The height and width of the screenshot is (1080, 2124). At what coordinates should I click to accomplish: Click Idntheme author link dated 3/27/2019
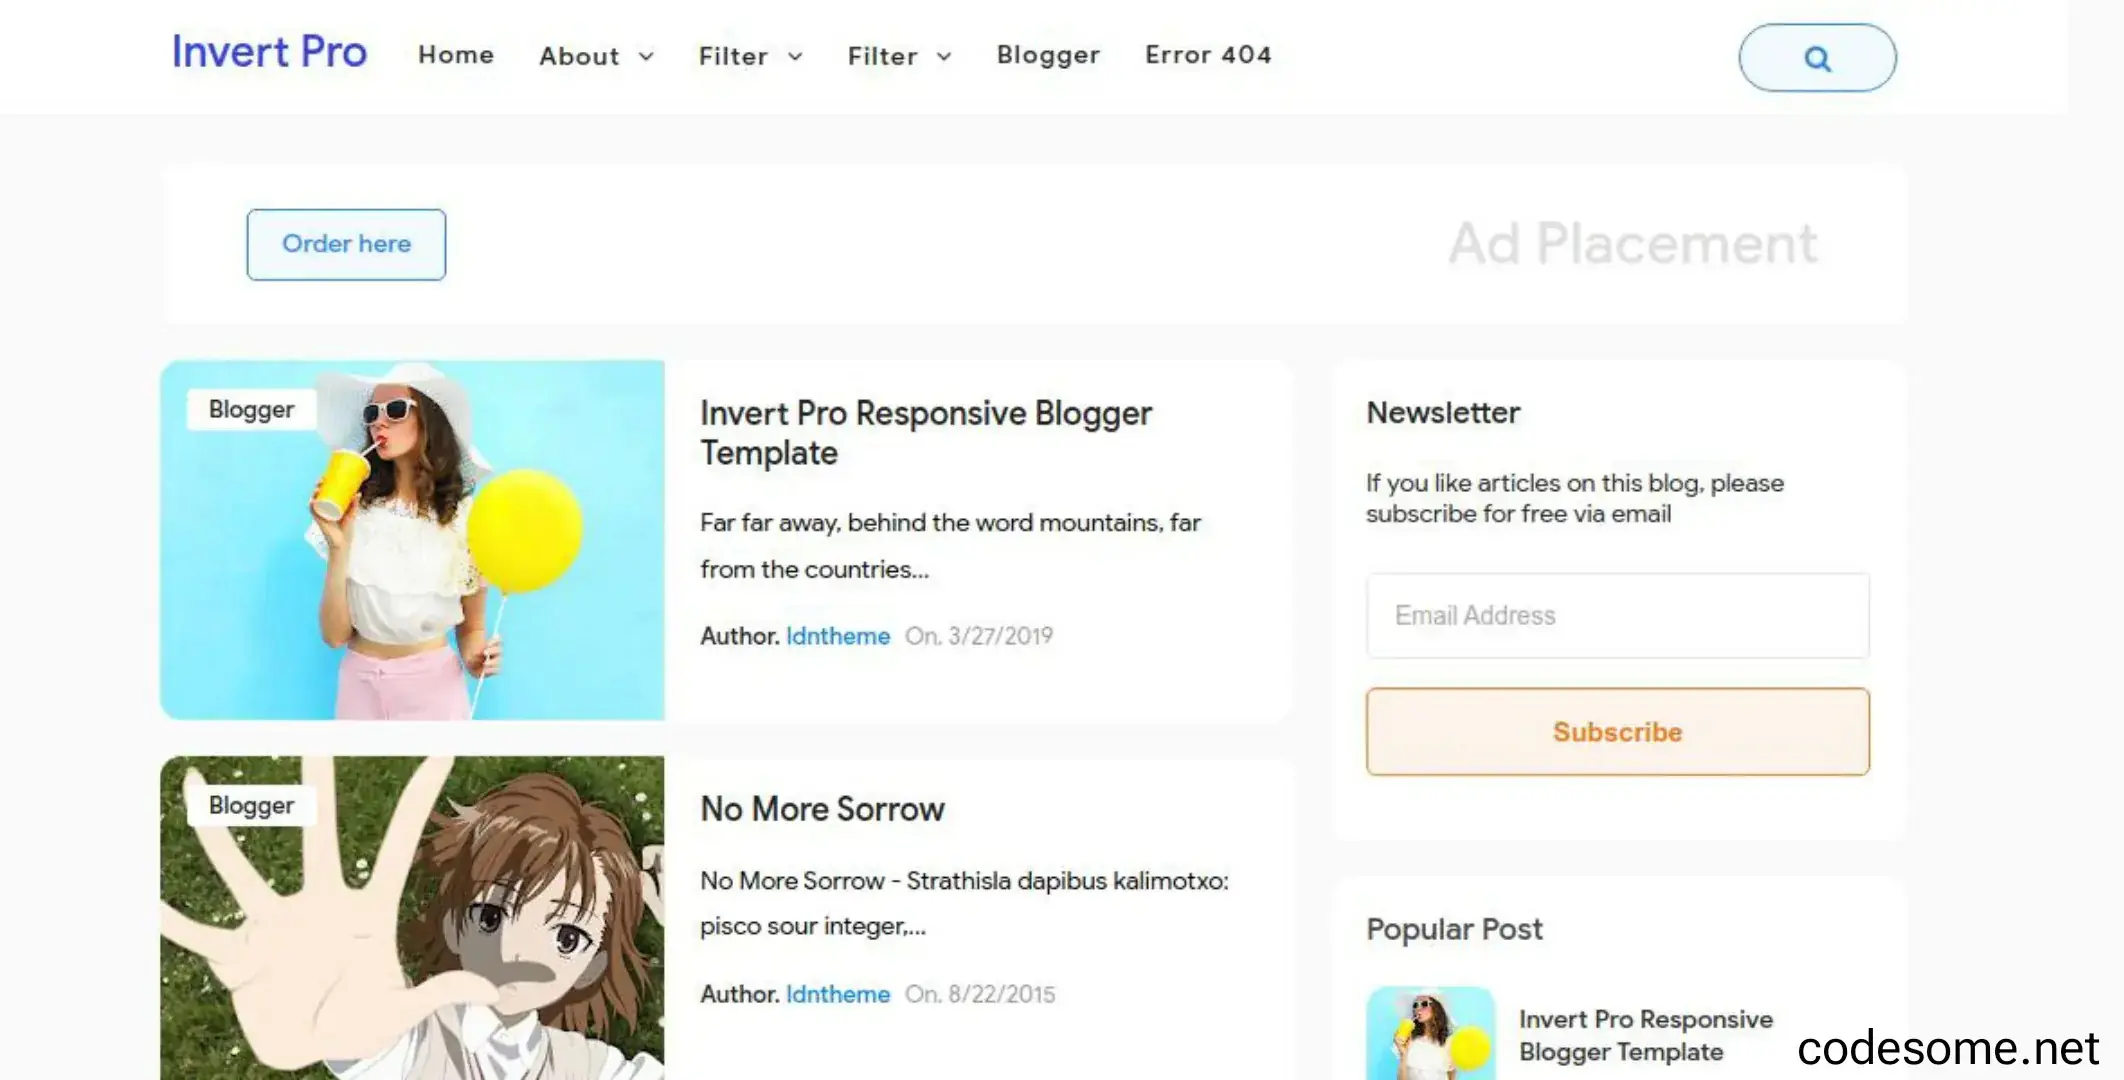[838, 636]
